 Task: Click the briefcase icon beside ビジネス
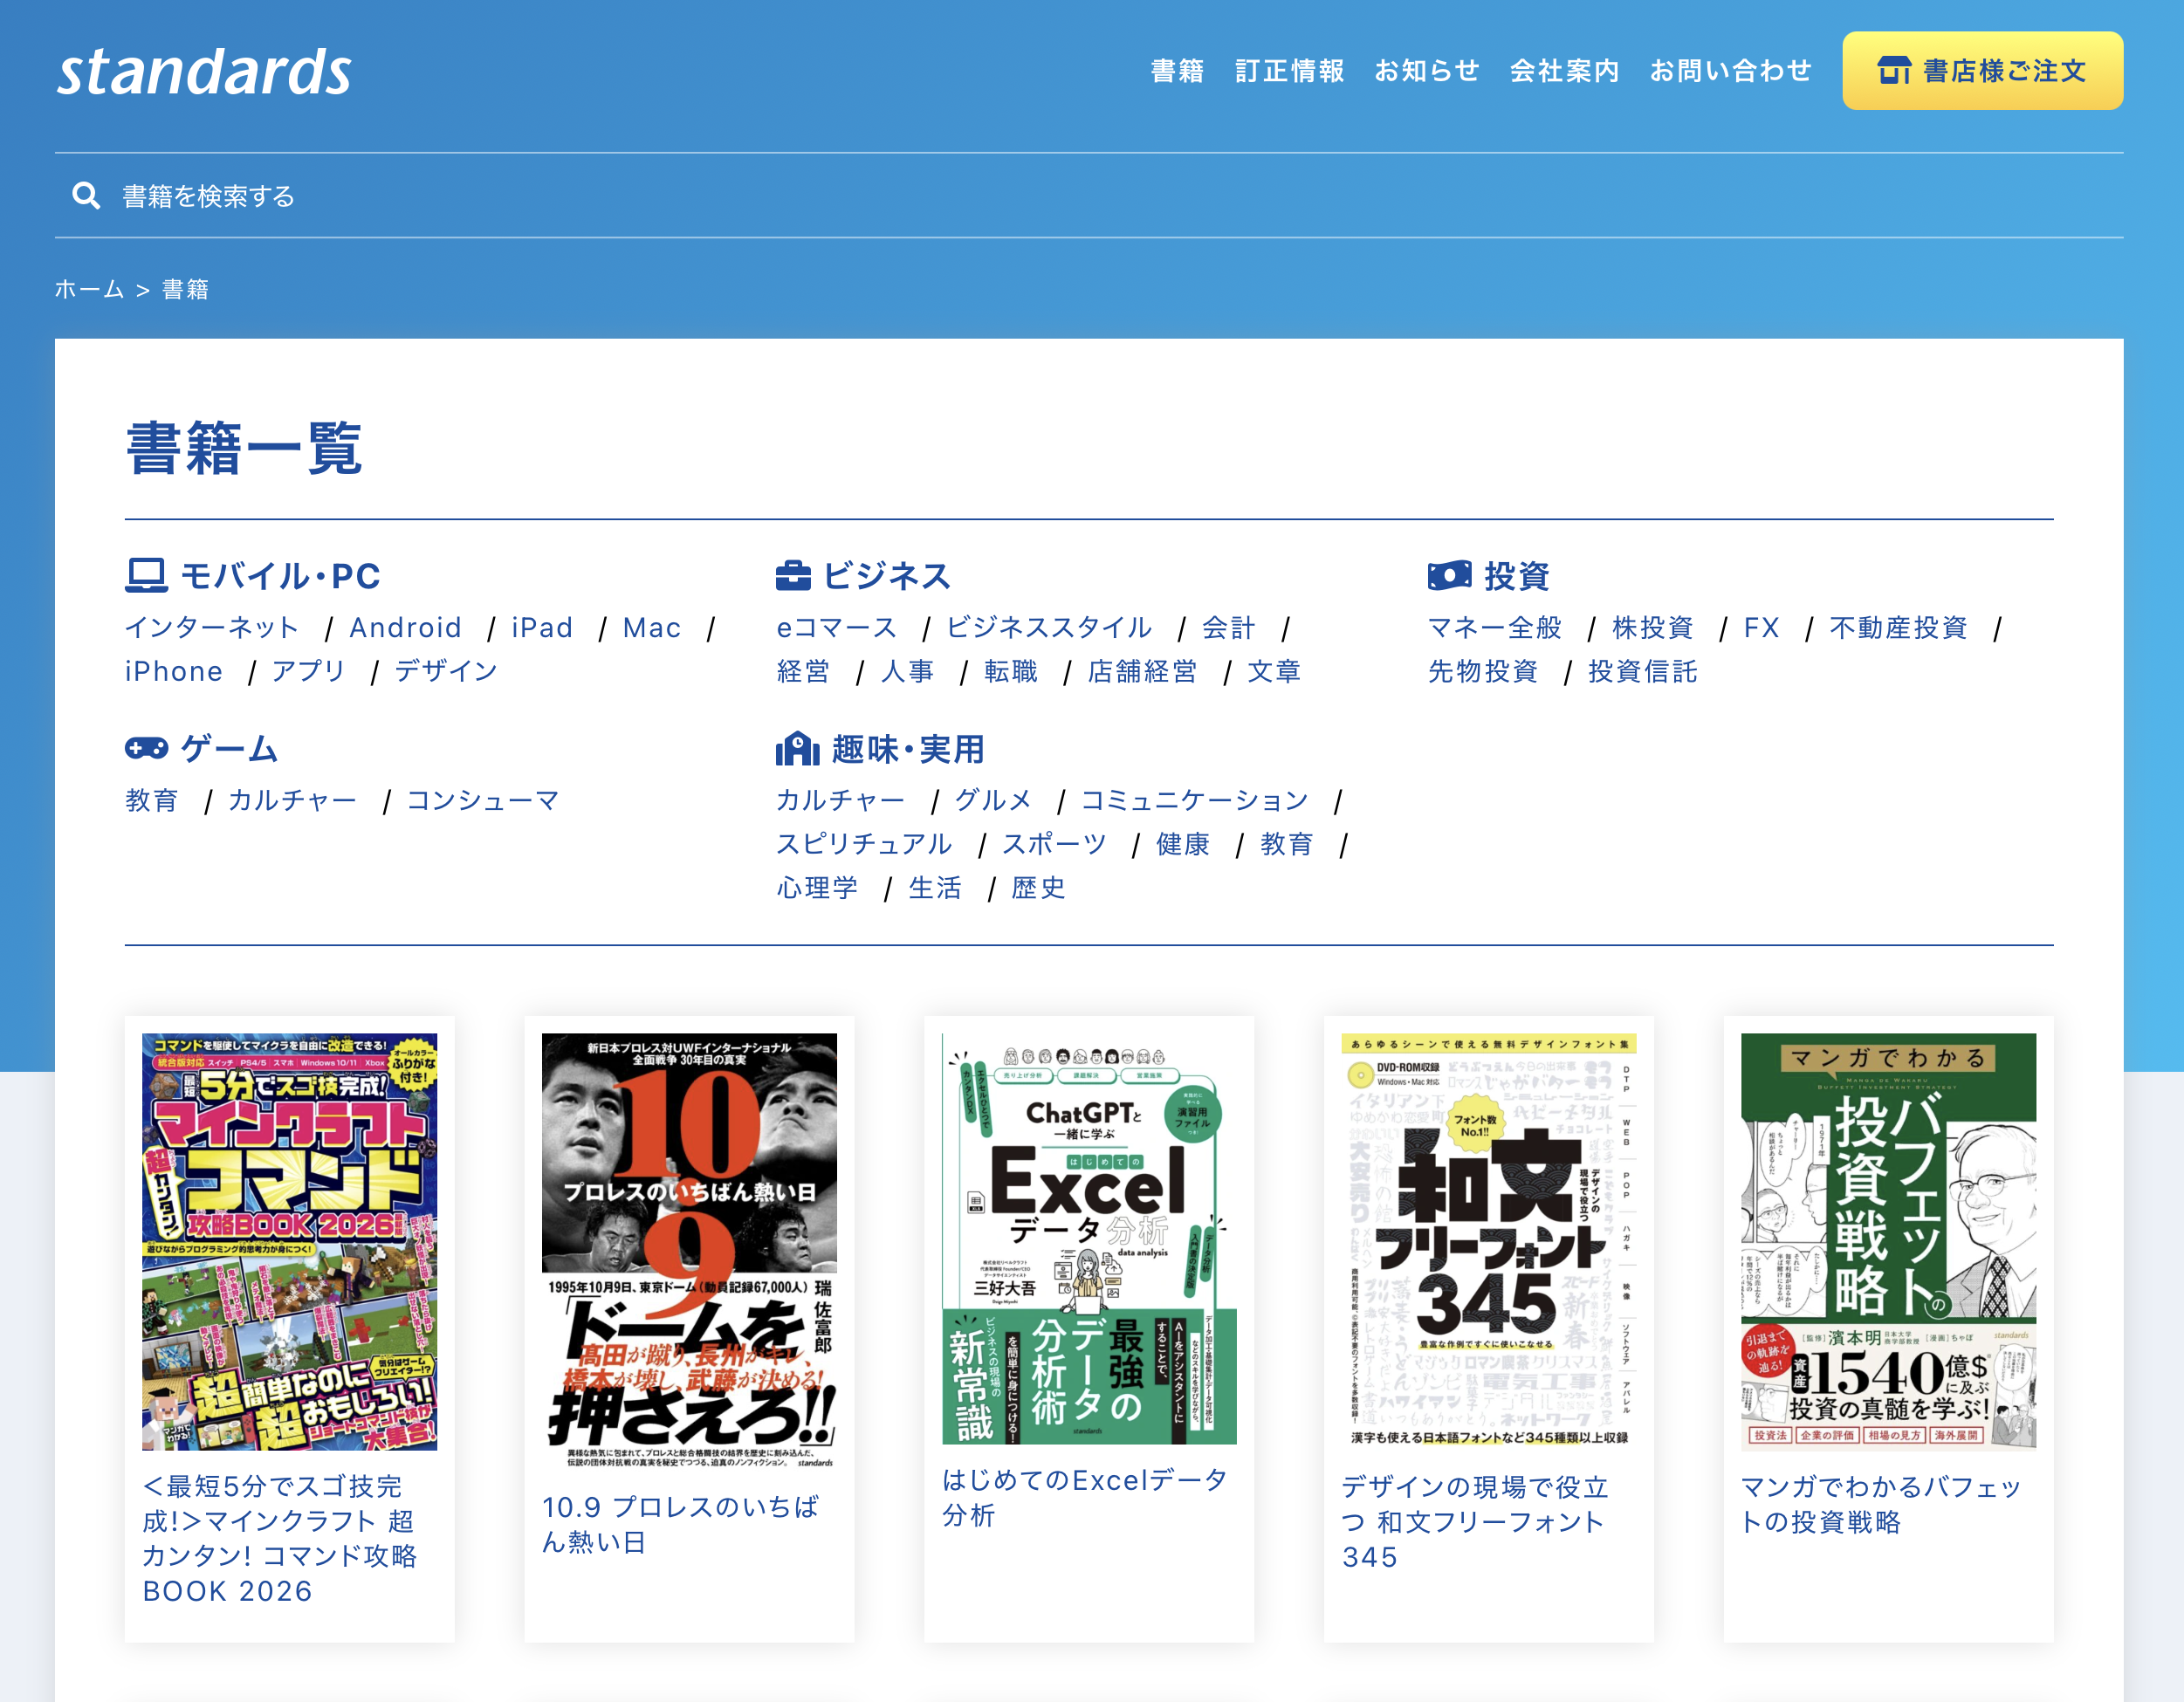coord(793,576)
